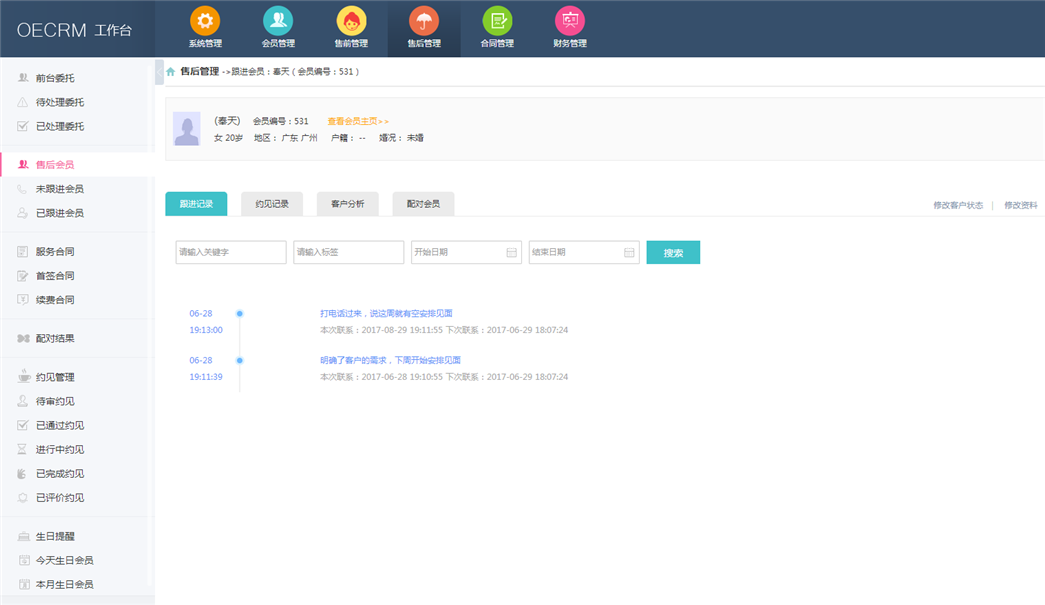
Task: Click the home icon in breadcrumb
Action: click(171, 72)
